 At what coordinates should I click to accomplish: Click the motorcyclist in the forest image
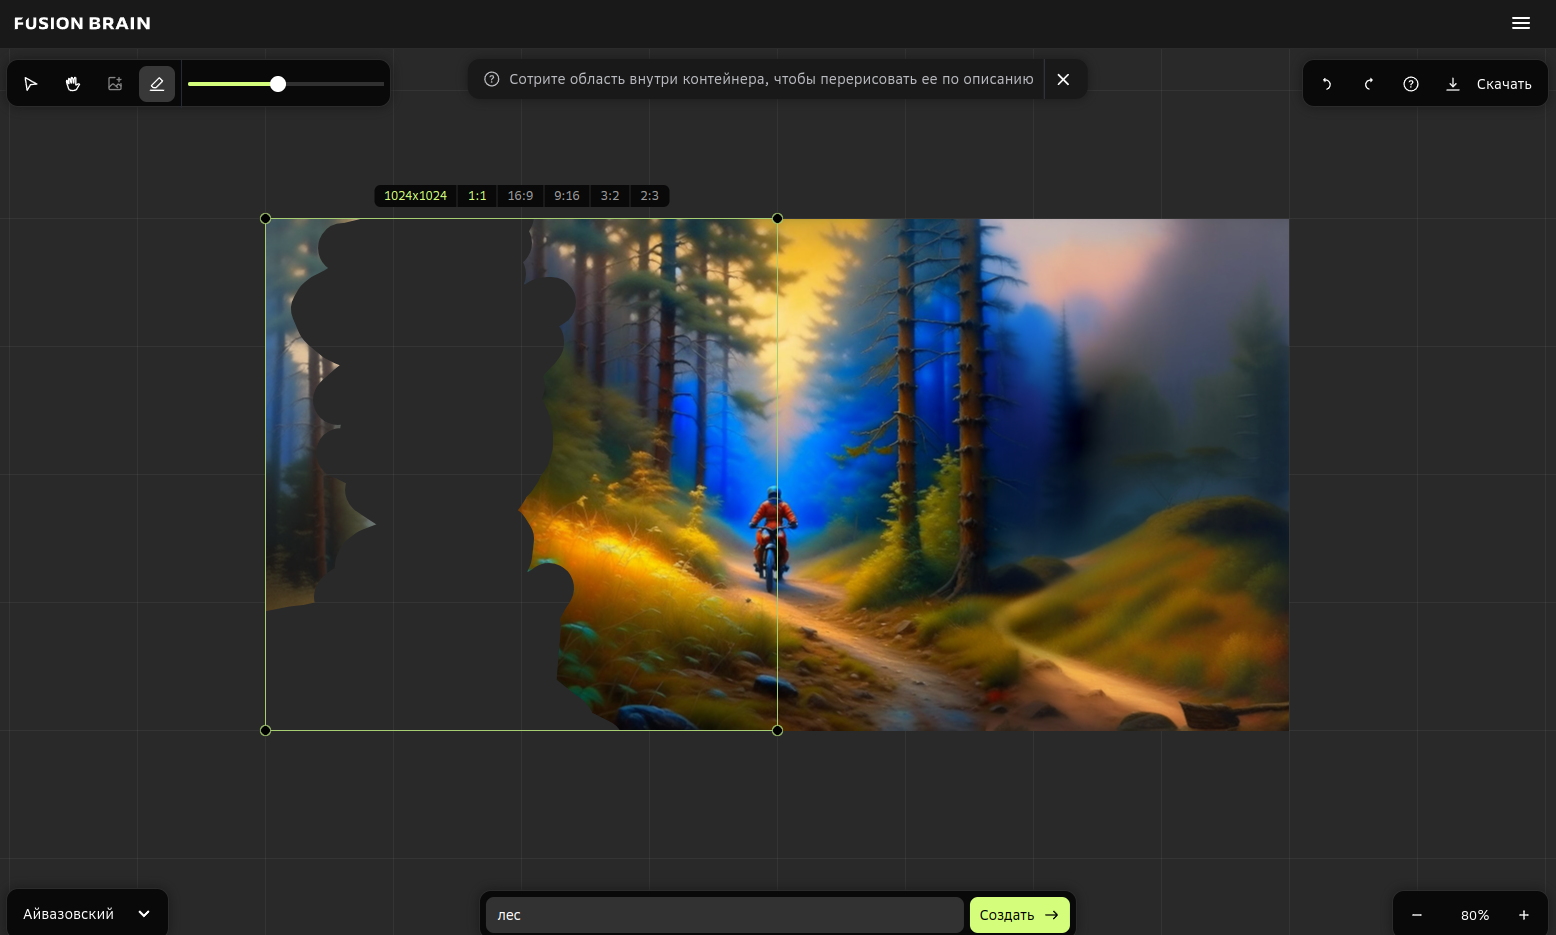[x=772, y=538]
